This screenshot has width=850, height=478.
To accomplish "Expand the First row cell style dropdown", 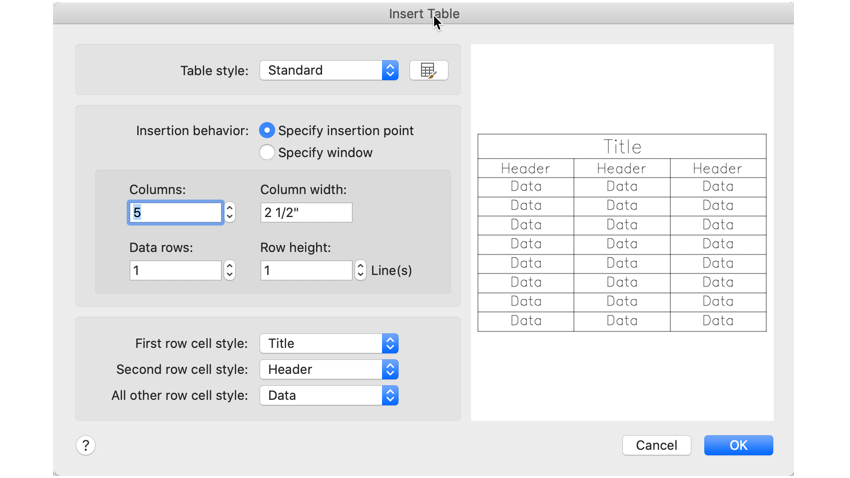I will (329, 343).
